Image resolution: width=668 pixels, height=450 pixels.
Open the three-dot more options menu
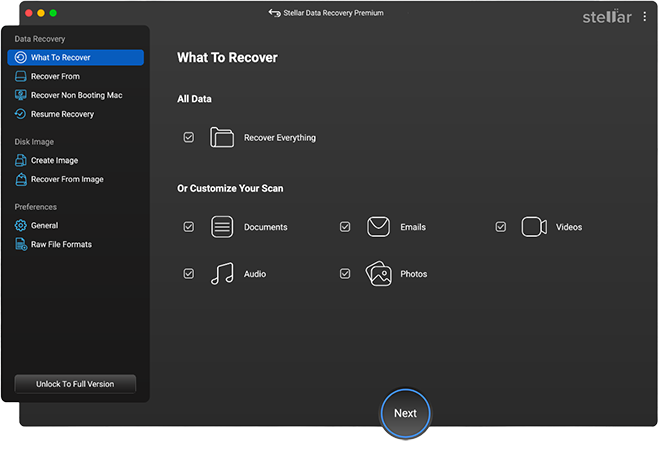point(645,17)
